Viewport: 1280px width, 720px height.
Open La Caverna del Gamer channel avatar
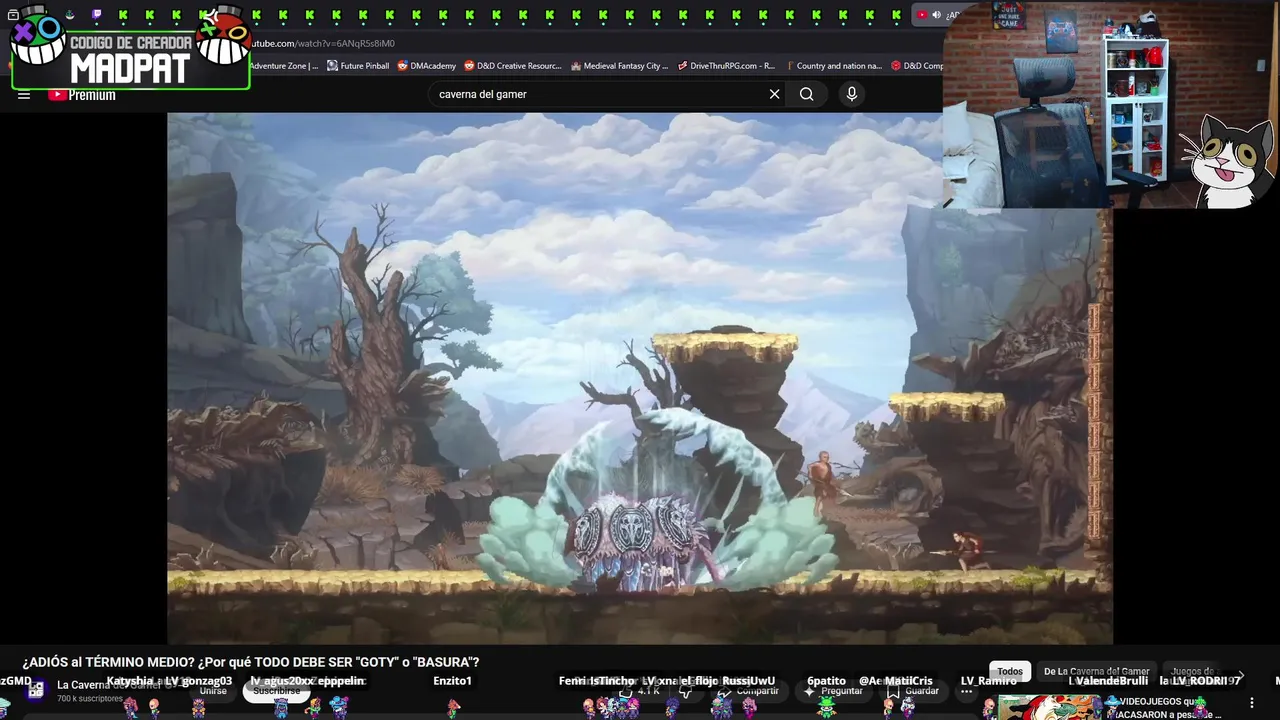point(37,689)
